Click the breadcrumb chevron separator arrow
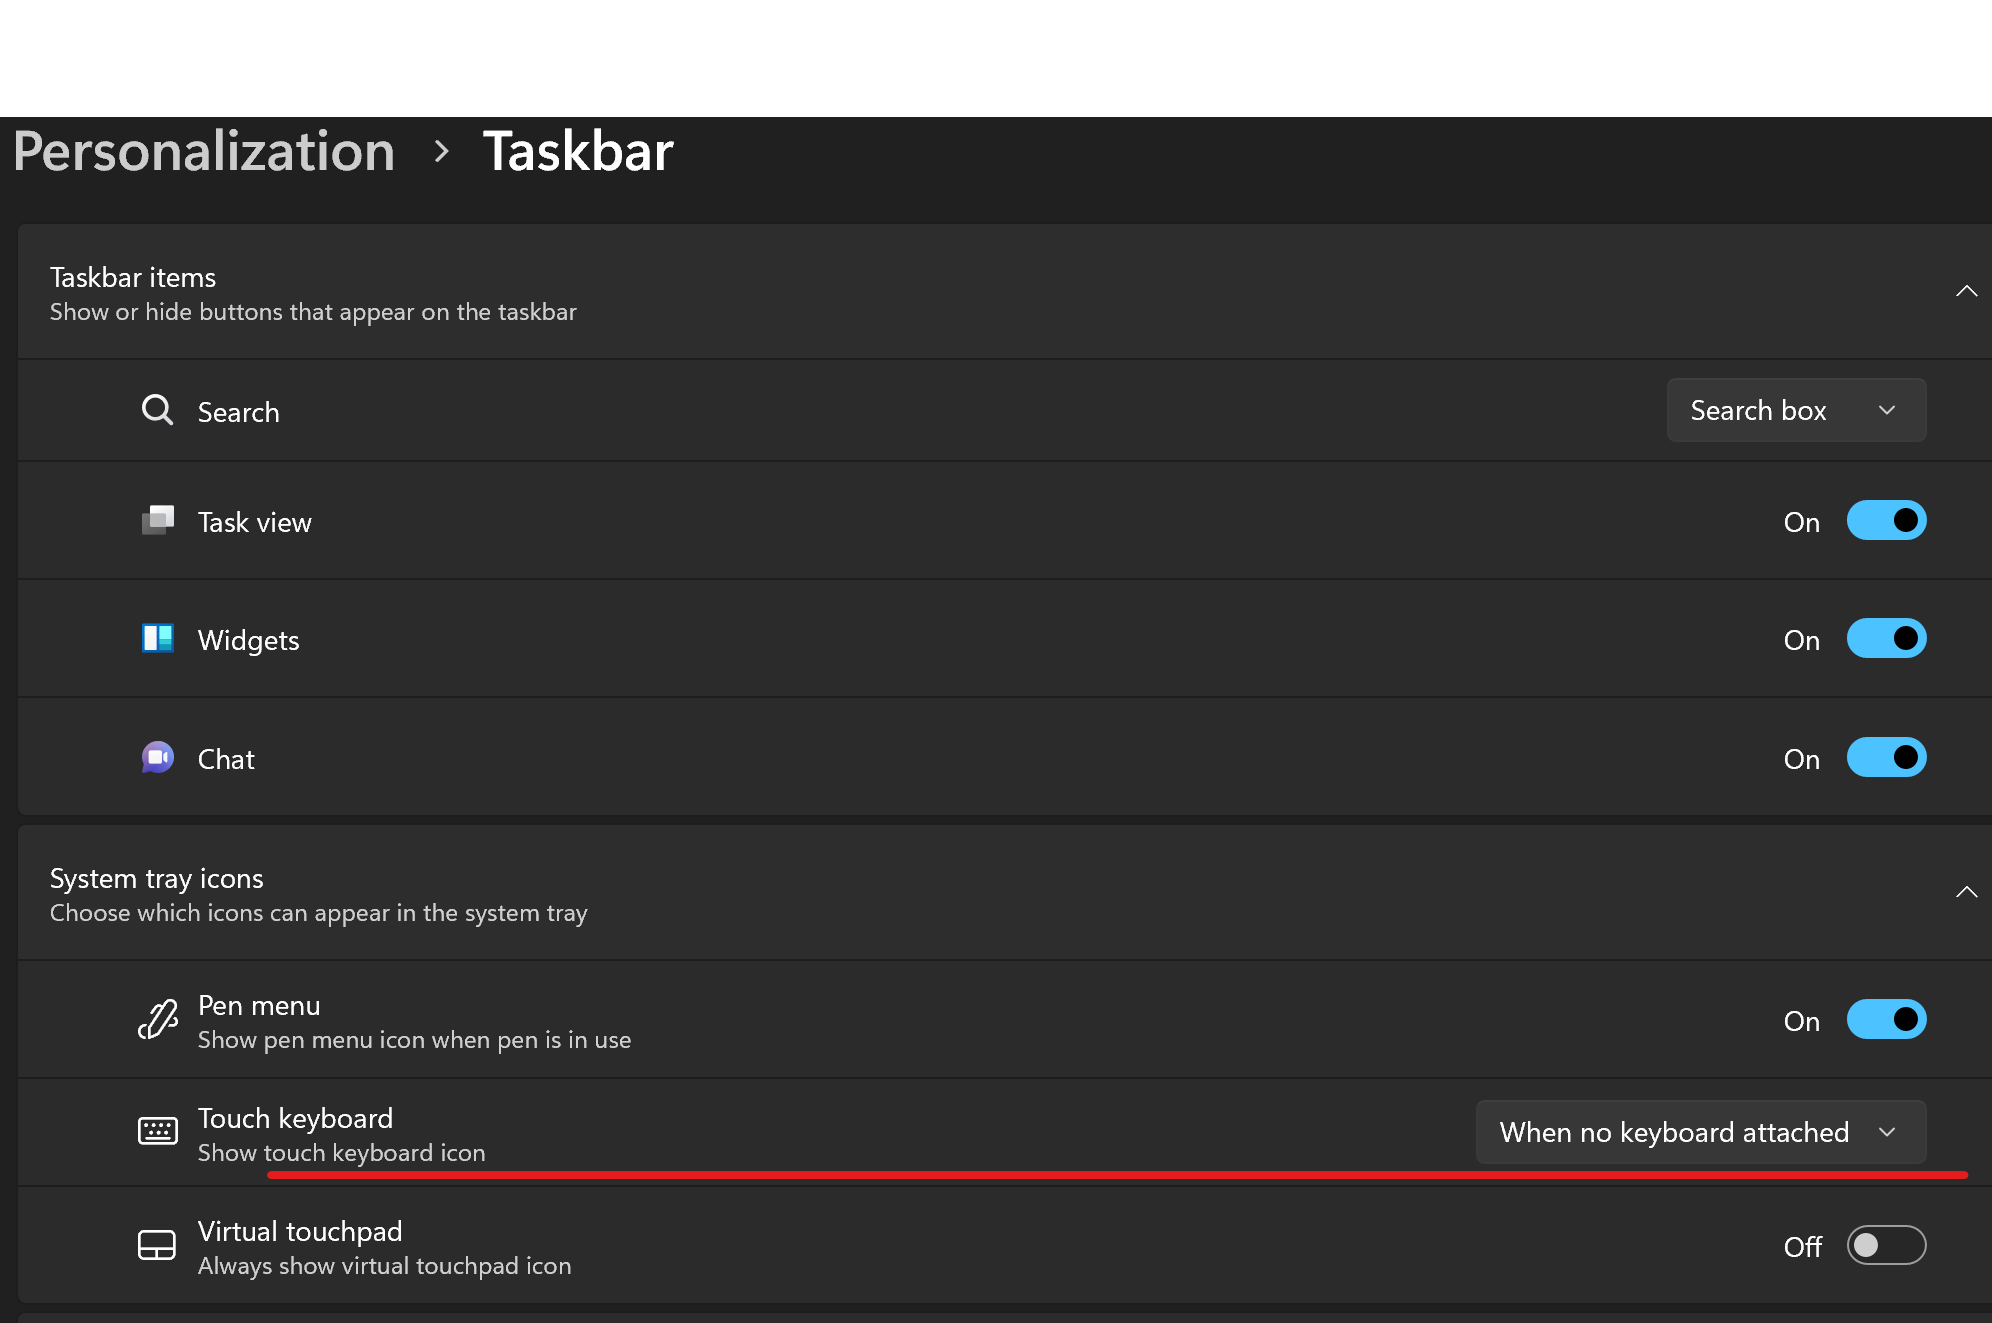This screenshot has height=1323, width=1992. point(441,152)
